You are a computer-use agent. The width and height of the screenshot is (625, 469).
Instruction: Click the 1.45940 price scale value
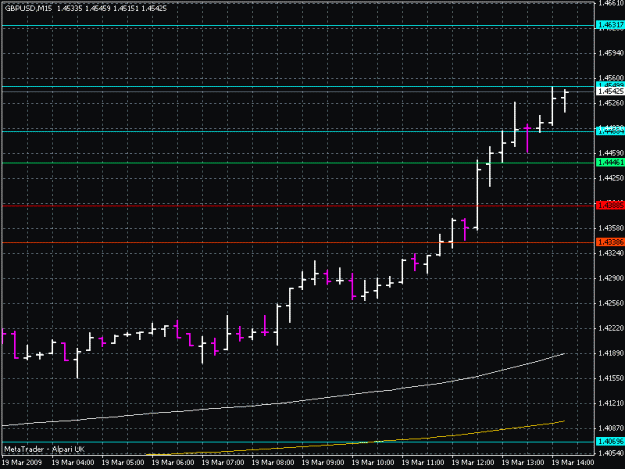tap(611, 53)
